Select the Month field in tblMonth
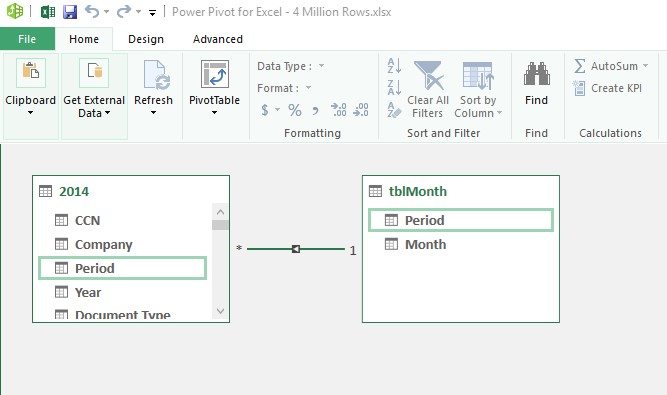This screenshot has height=395, width=667. pyautogui.click(x=461, y=244)
